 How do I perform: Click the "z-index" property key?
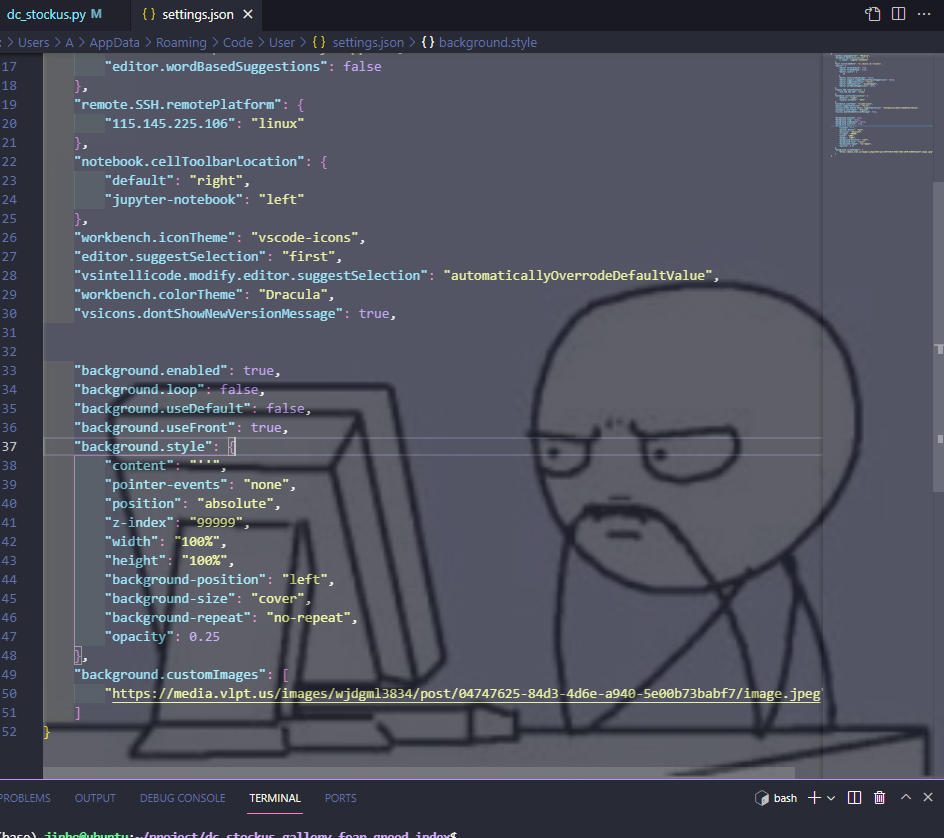click(x=139, y=523)
